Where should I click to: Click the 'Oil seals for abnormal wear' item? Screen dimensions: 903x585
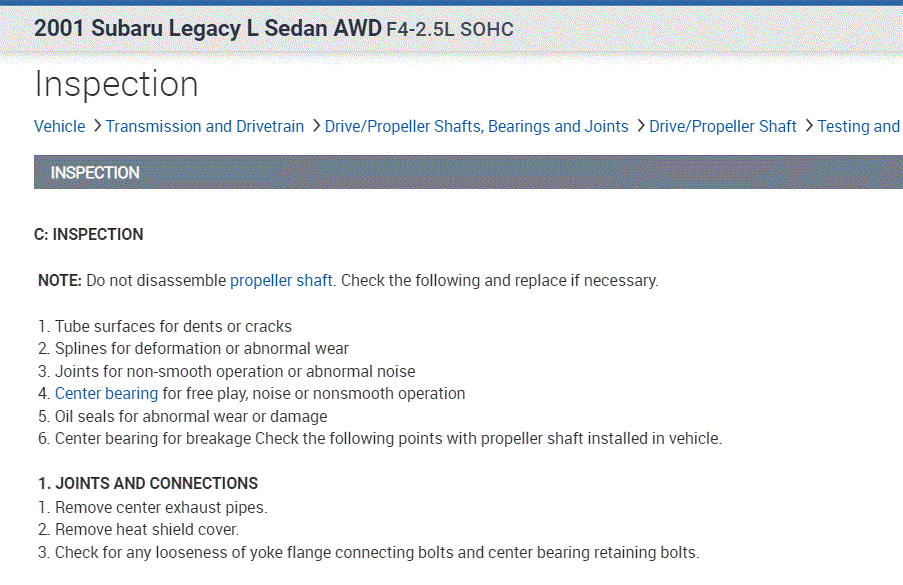(190, 416)
